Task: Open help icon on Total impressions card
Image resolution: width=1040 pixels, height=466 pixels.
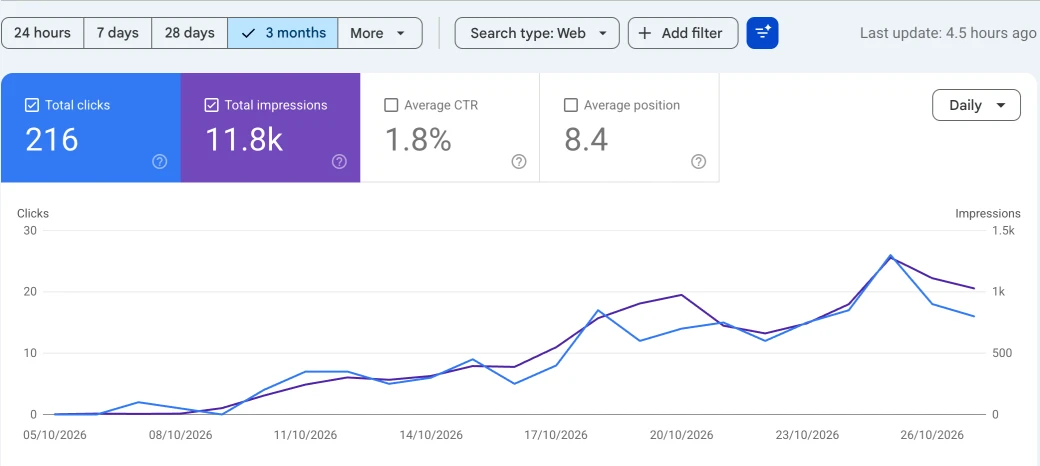Action: [x=340, y=162]
